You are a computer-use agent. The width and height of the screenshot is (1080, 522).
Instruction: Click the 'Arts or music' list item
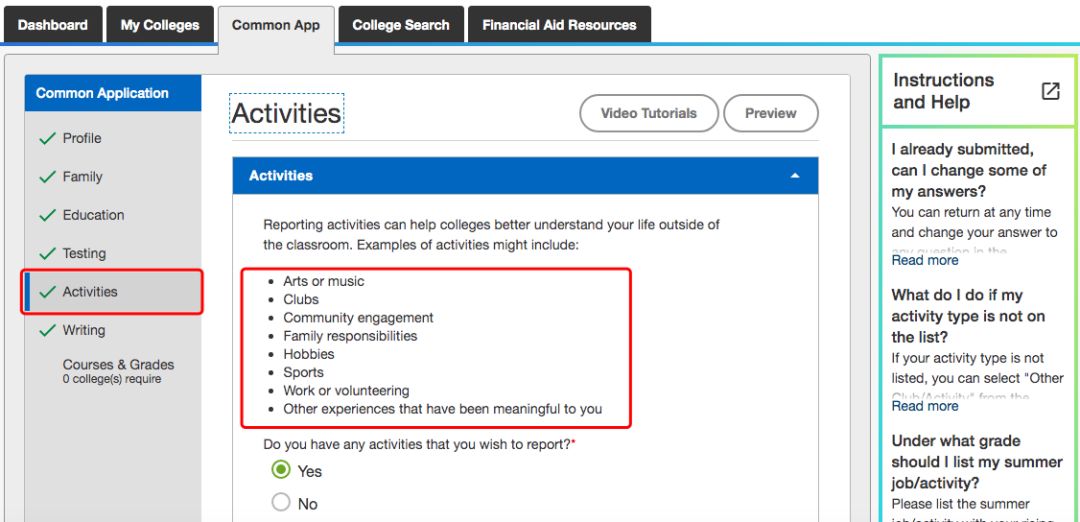[324, 281]
